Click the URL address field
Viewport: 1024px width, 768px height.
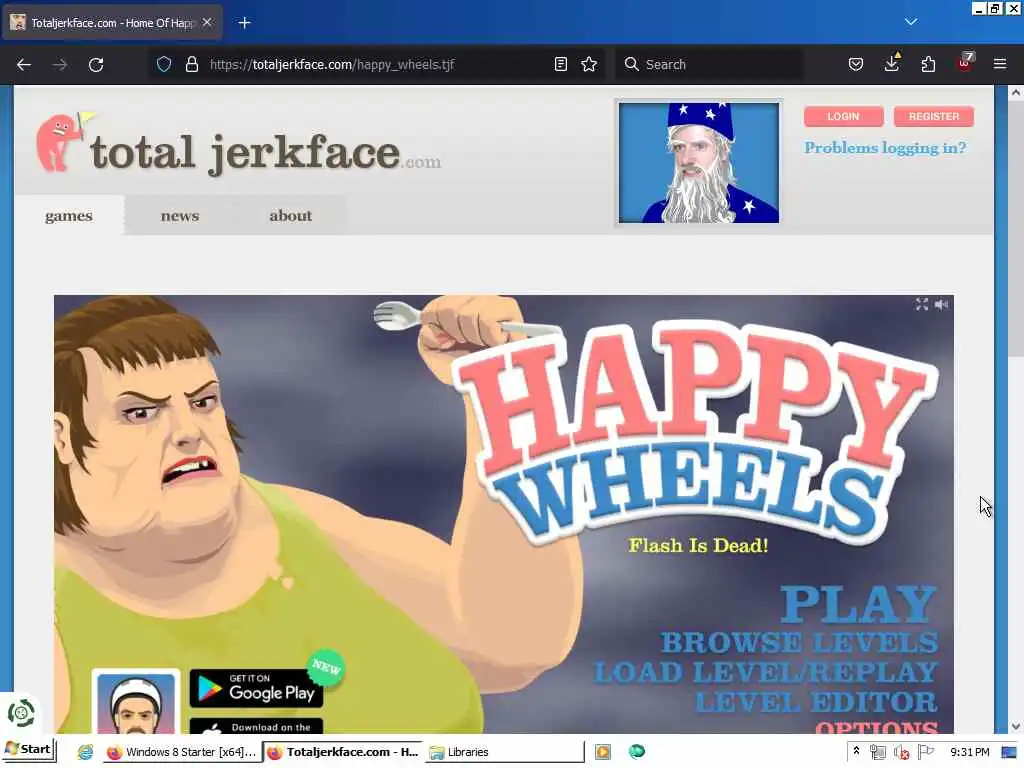(376, 64)
